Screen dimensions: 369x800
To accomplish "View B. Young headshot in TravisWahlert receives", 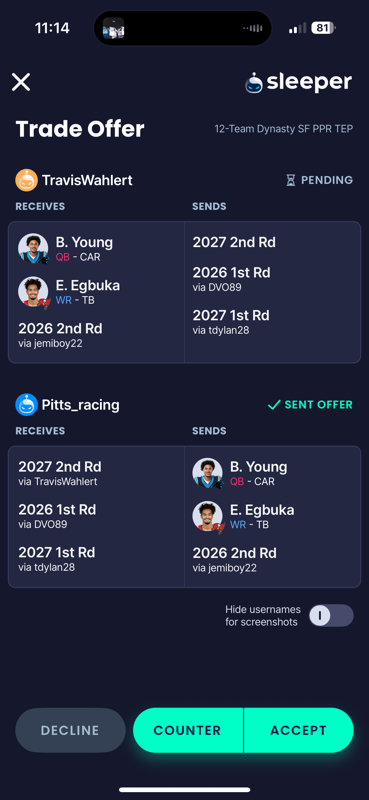I will [33, 248].
